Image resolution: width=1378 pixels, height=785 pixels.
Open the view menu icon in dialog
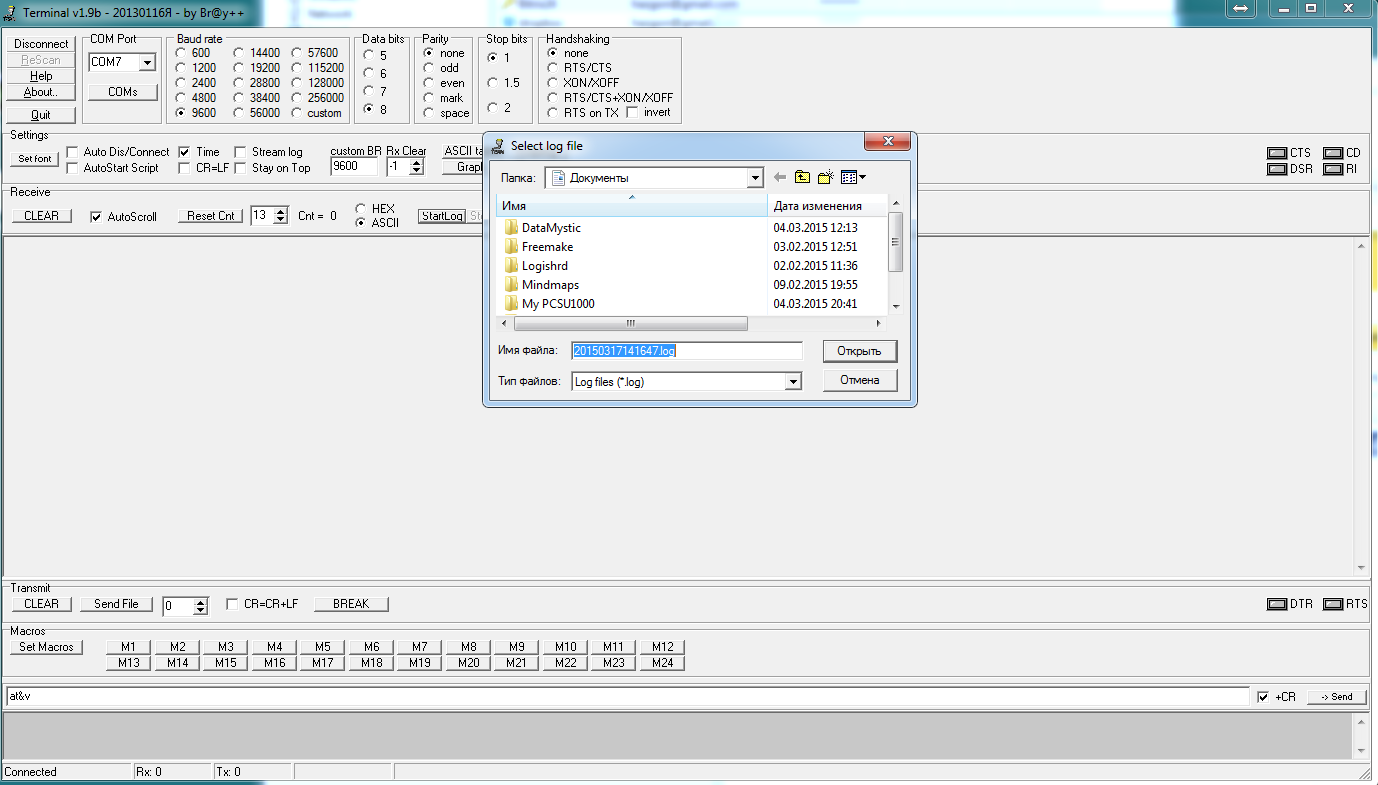point(852,178)
